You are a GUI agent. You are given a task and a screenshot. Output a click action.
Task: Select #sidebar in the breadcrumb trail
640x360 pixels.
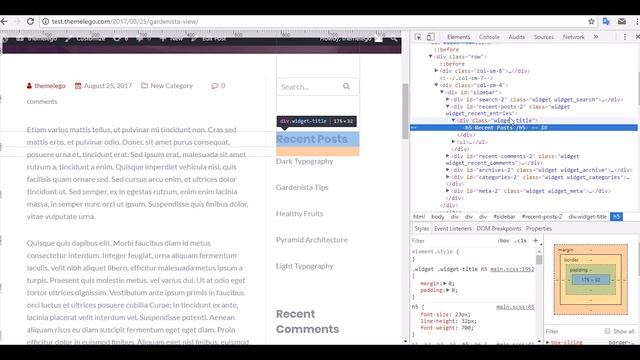coord(504,217)
